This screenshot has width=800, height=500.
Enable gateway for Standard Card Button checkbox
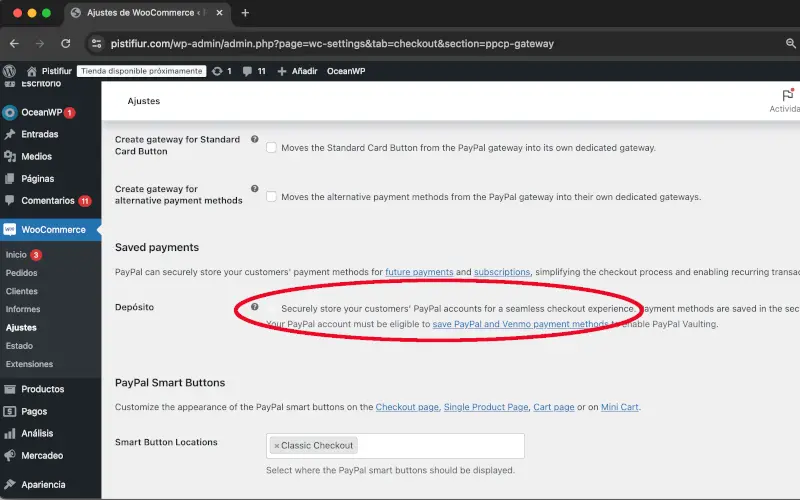coord(271,147)
